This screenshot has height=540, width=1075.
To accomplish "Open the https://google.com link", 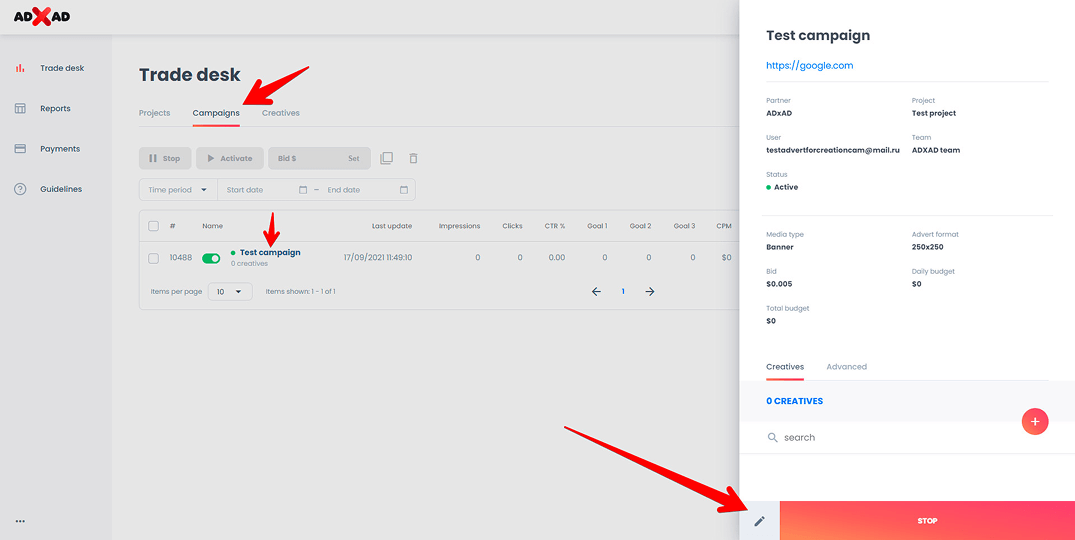I will click(809, 66).
